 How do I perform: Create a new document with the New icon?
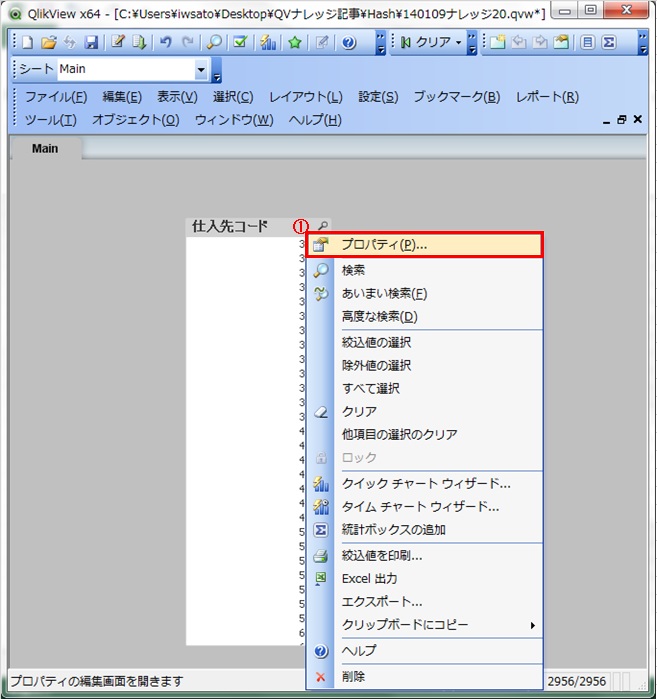pos(28,42)
